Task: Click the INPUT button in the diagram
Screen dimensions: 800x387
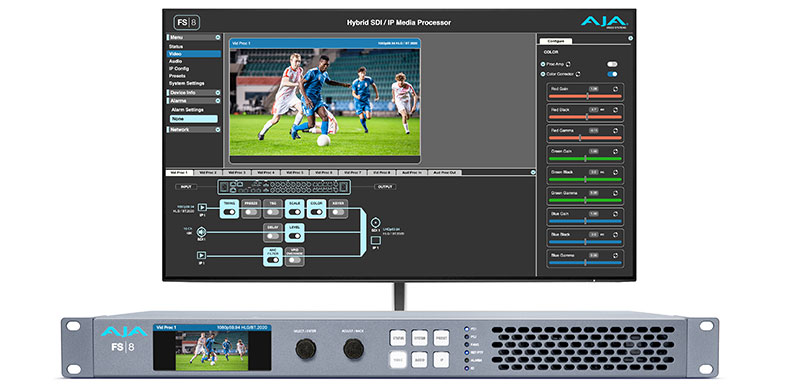Action: click(186, 187)
